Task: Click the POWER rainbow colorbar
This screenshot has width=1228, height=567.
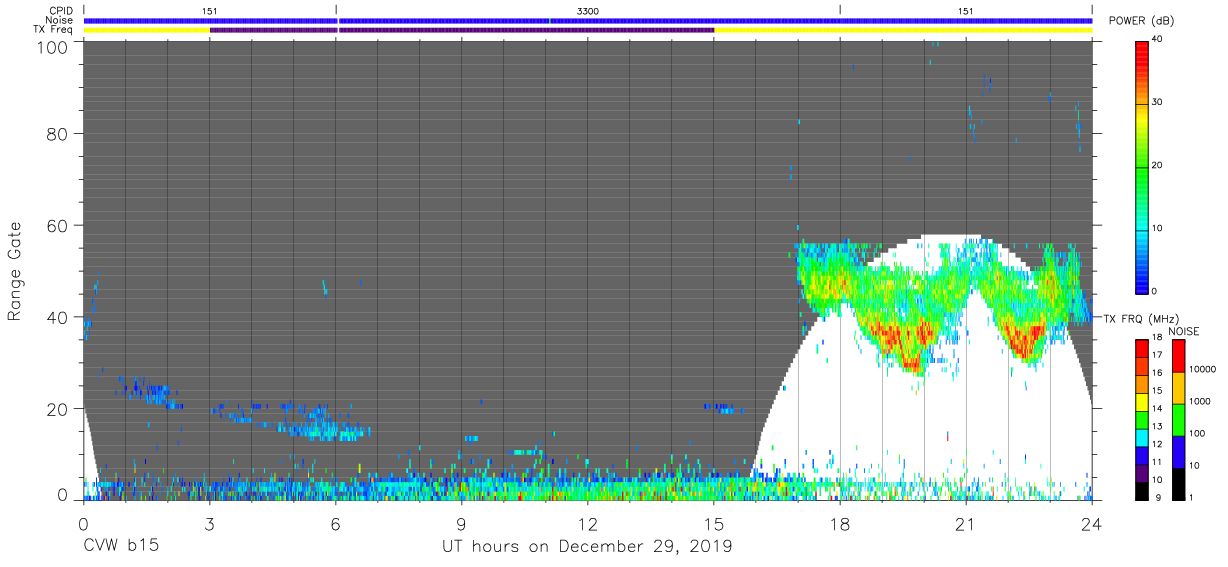Action: coord(1141,166)
